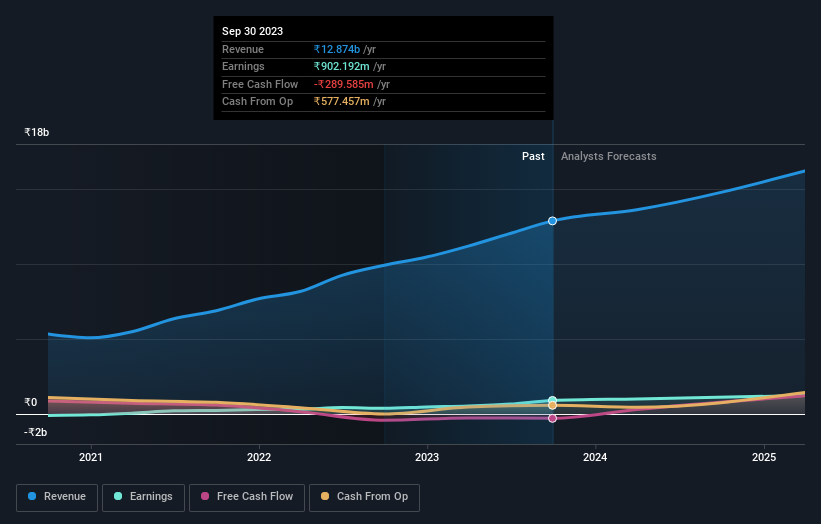
Task: Click the Past region label
Action: (533, 156)
